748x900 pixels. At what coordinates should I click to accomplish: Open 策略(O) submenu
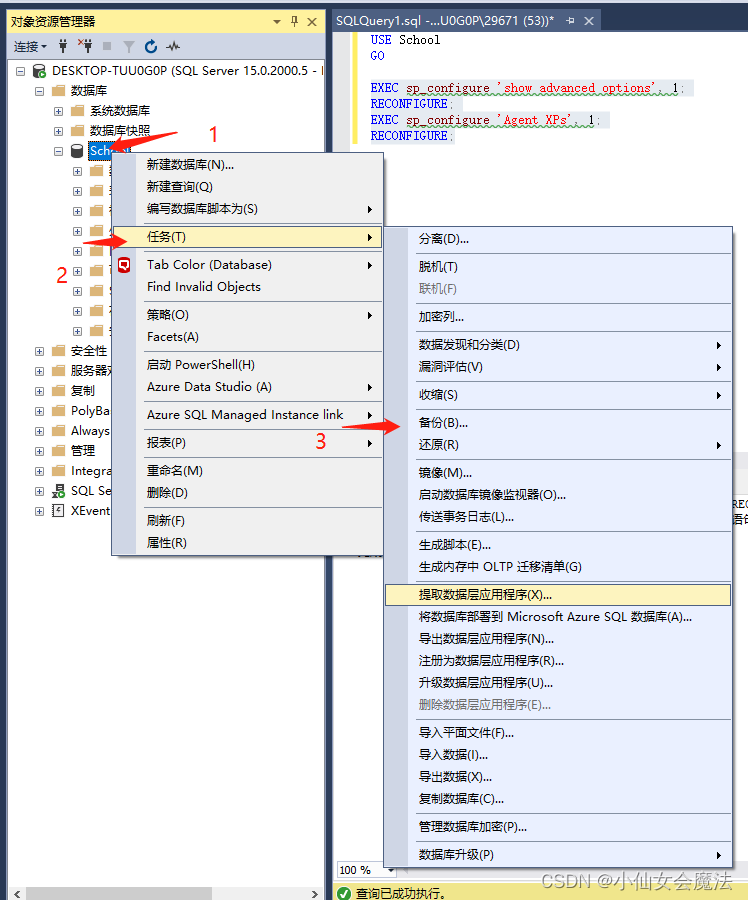248,315
